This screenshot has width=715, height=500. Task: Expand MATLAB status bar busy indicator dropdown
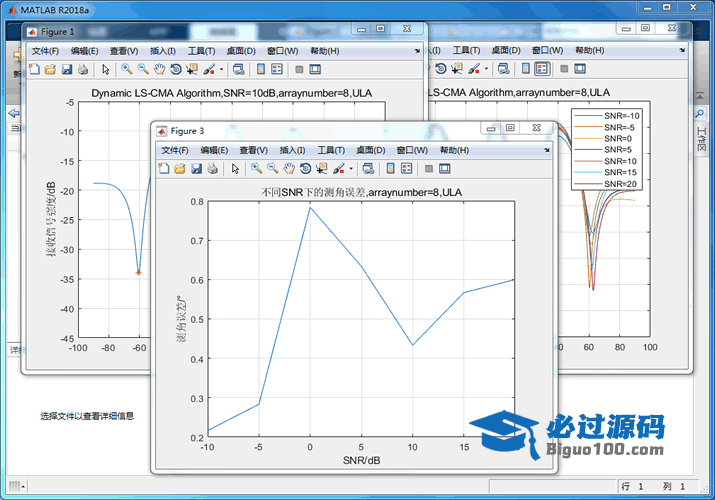(x=23, y=487)
